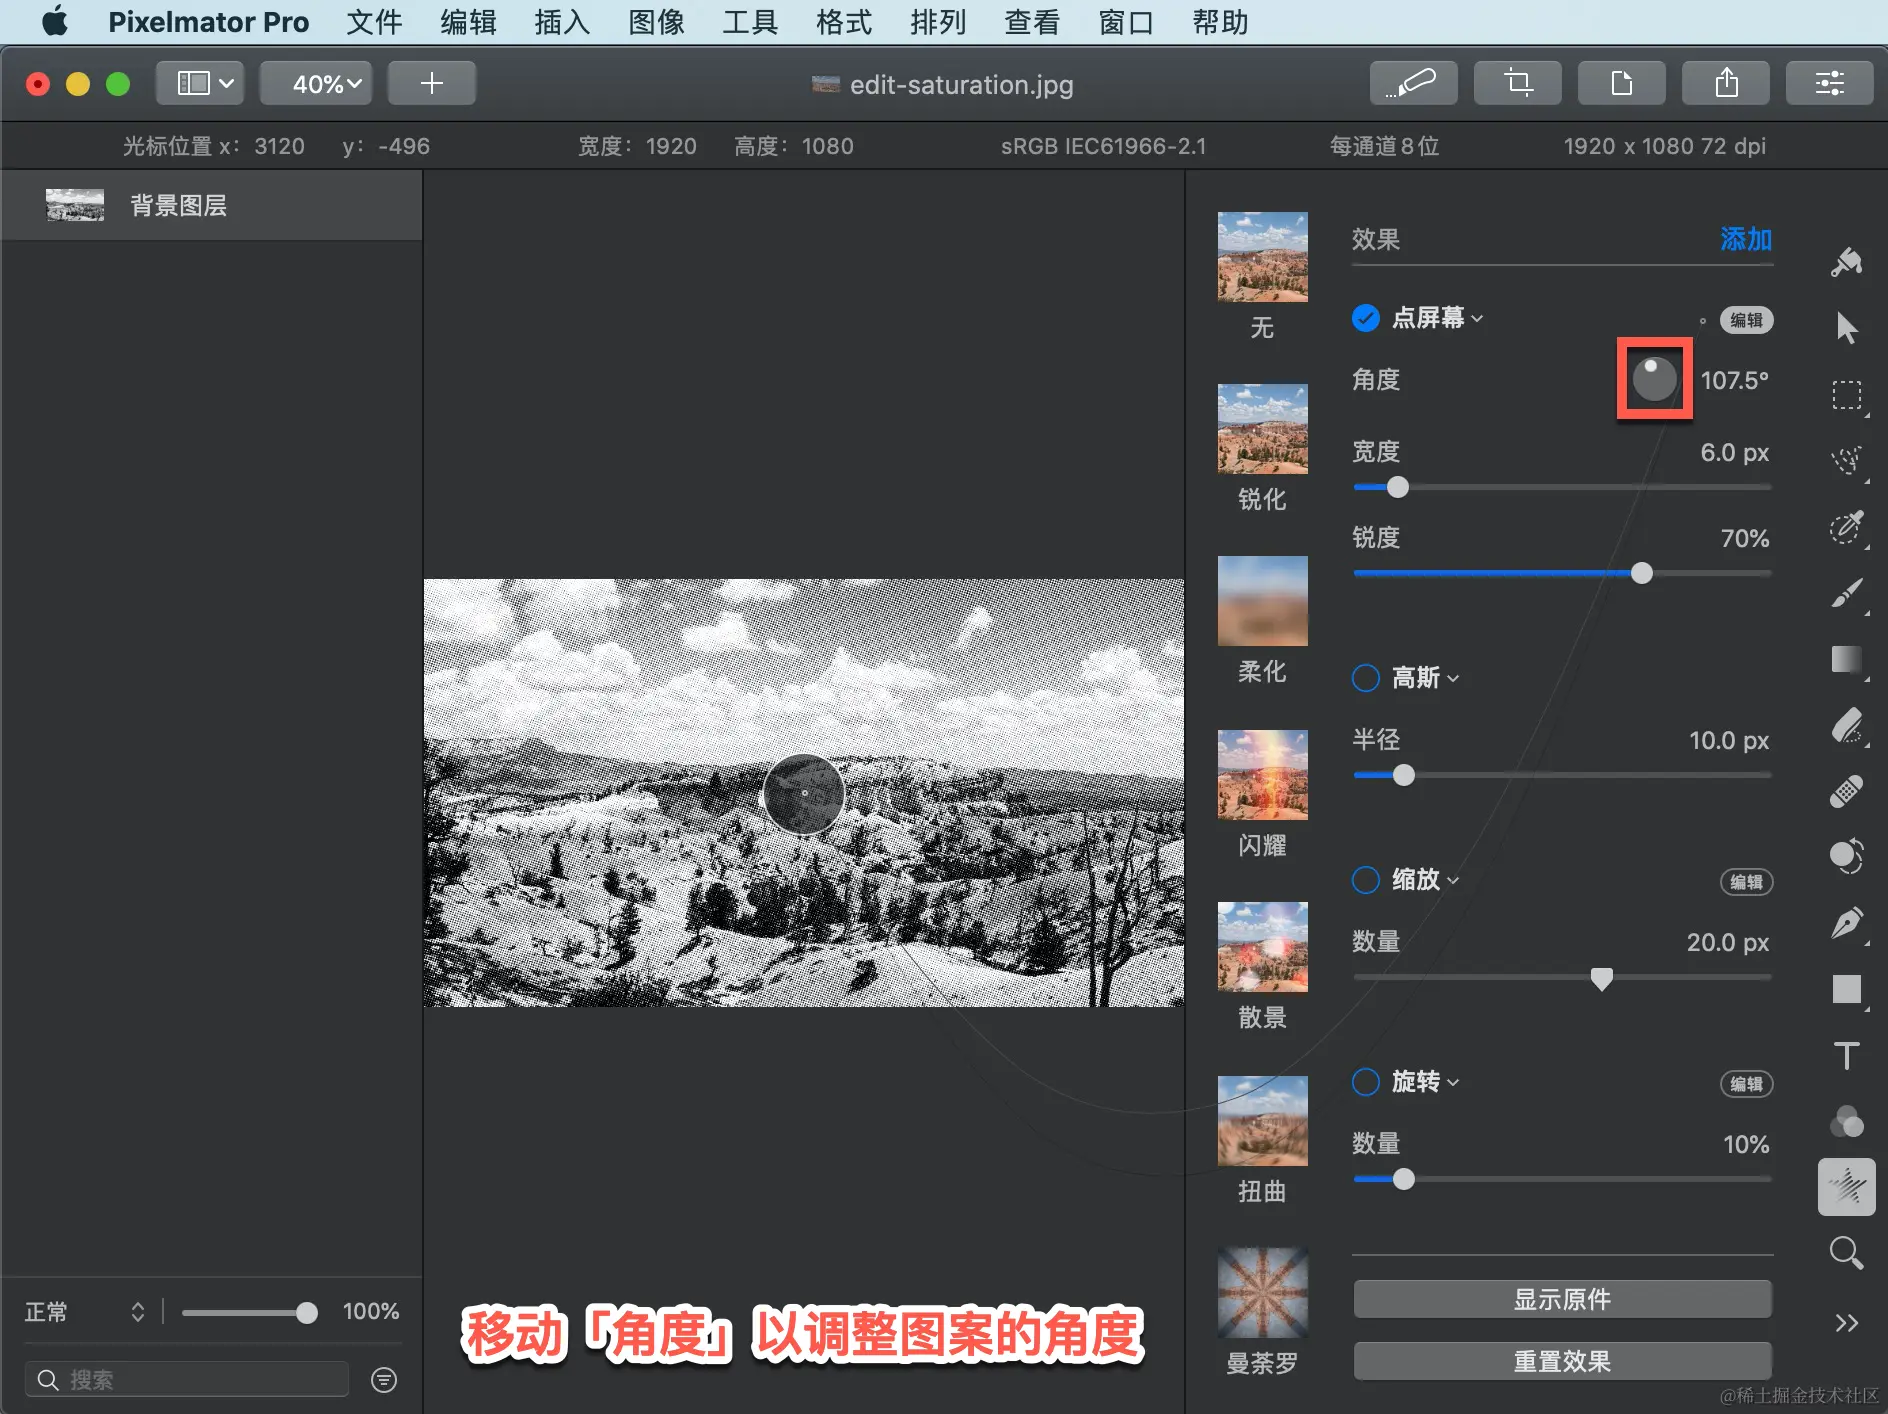Viewport: 1888px width, 1414px height.
Task: Select the active Effects tool
Action: point(1846,1187)
